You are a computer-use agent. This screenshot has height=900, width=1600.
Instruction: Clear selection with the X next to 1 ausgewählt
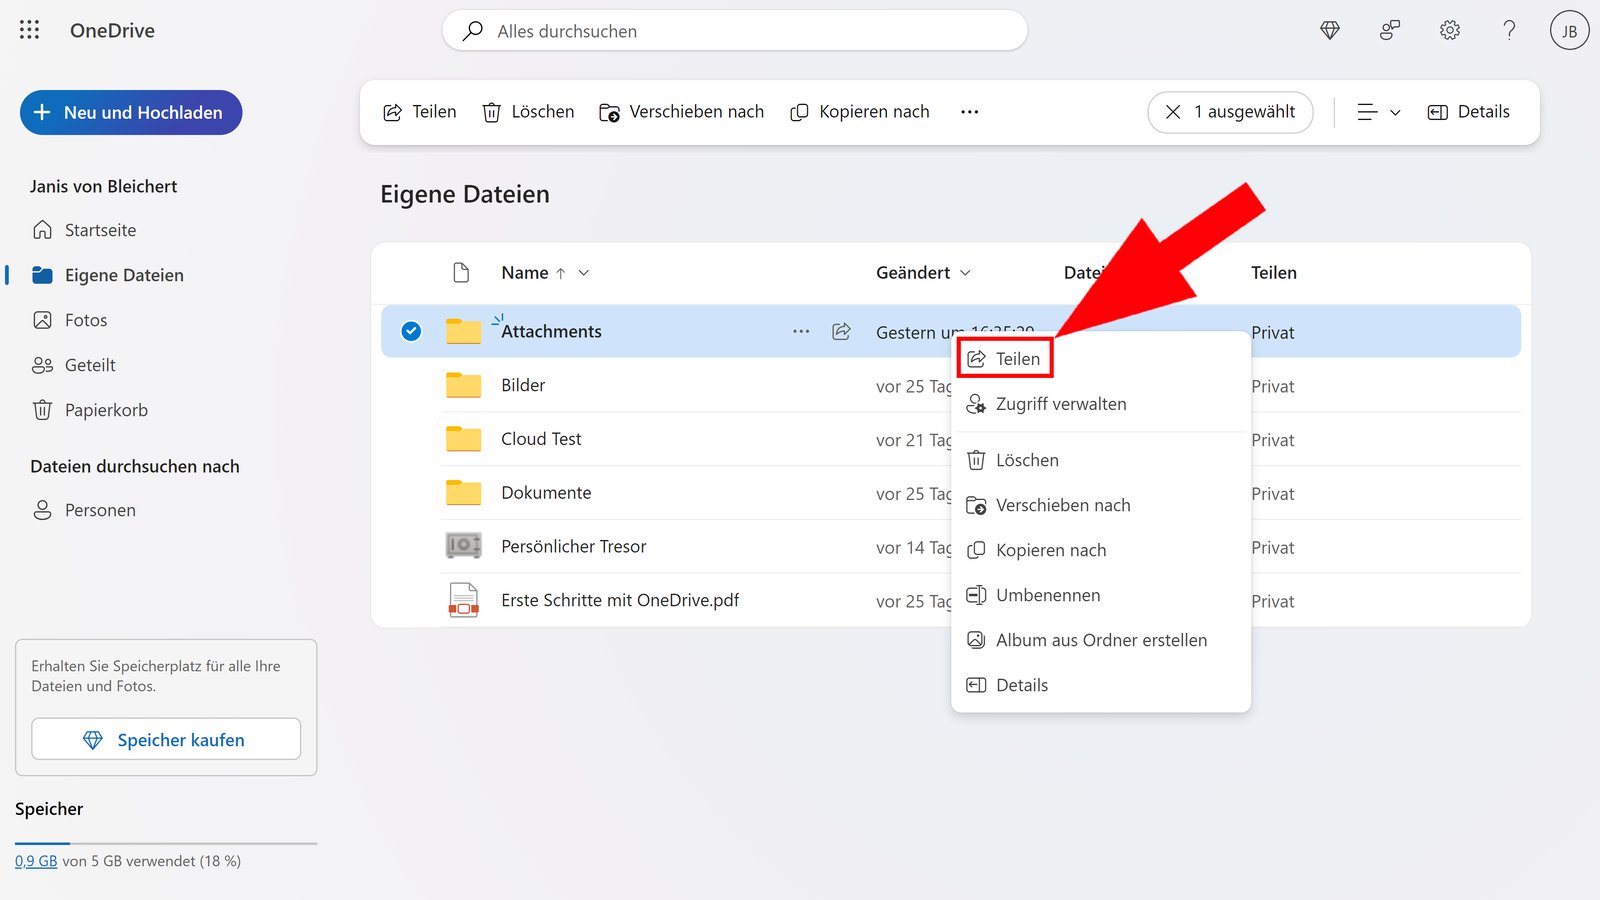[1172, 112]
